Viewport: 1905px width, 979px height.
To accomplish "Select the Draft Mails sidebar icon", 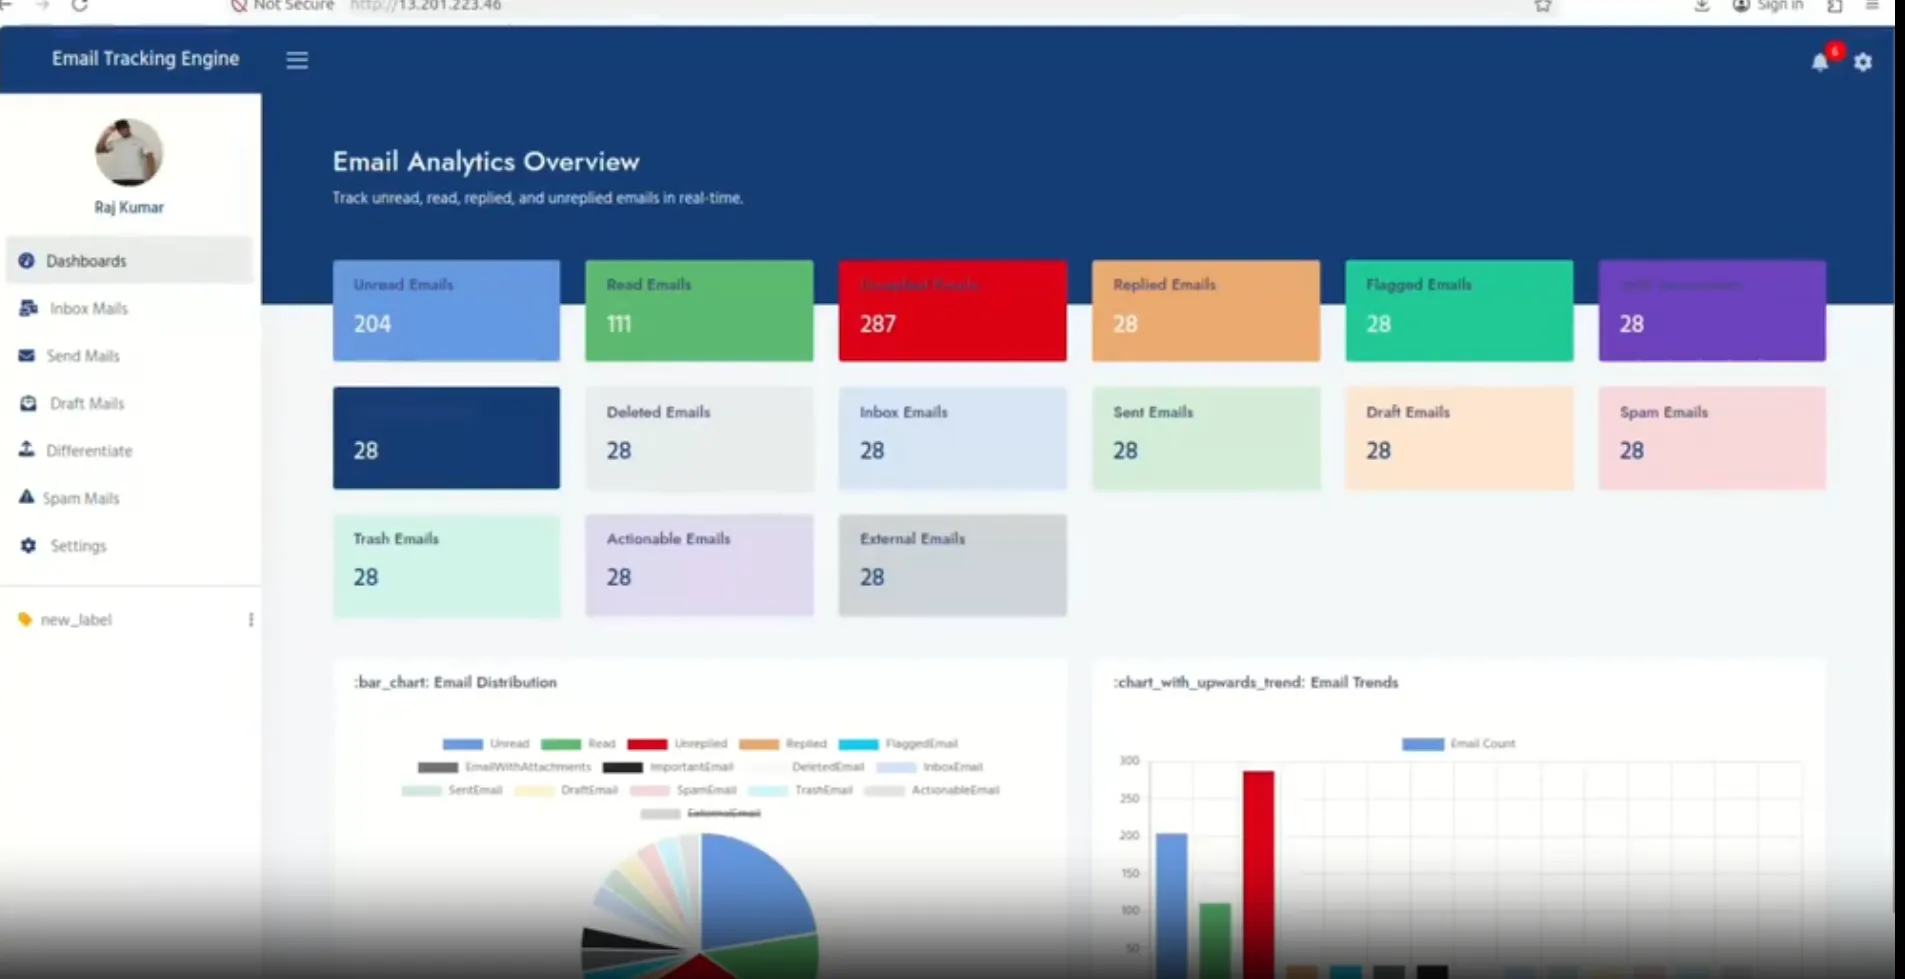I will click(28, 403).
